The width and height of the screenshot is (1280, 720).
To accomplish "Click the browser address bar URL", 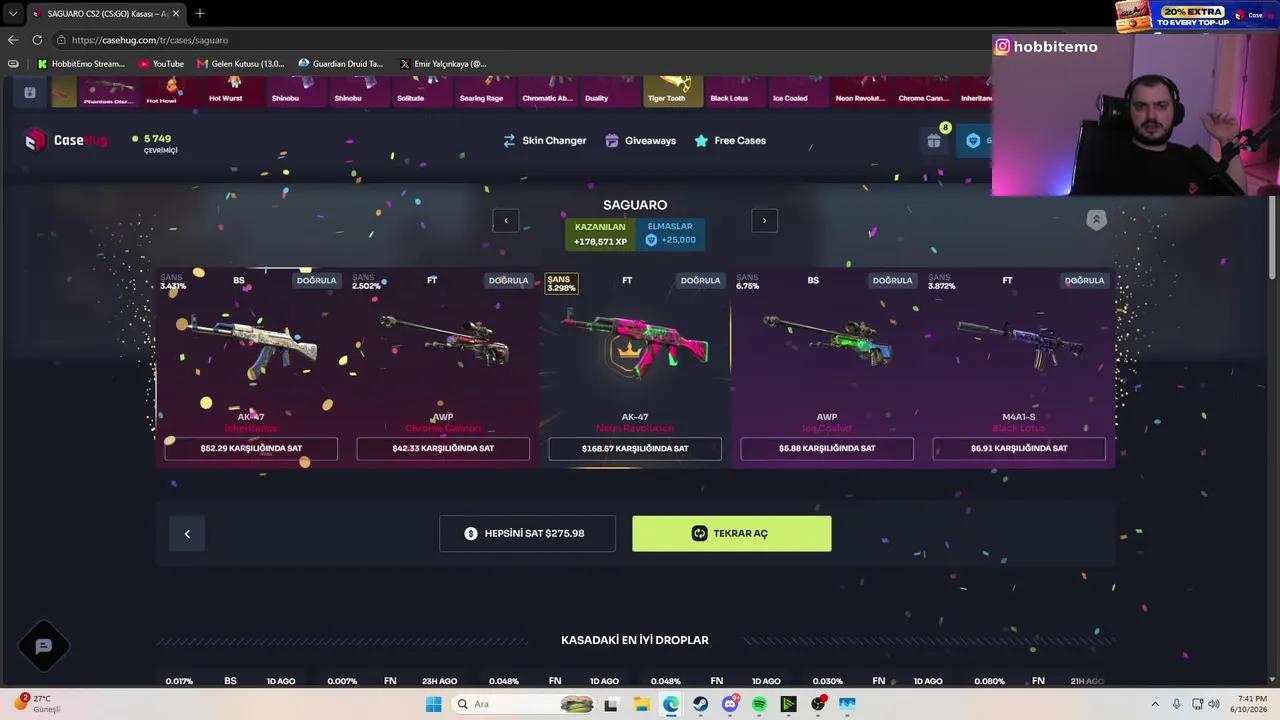I will pyautogui.click(x=150, y=40).
